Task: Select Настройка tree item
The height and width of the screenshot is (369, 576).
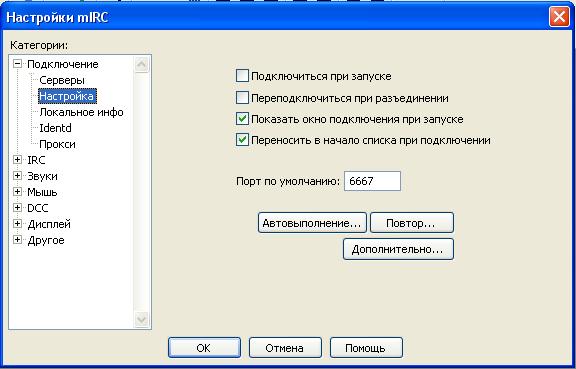Action: 67,96
